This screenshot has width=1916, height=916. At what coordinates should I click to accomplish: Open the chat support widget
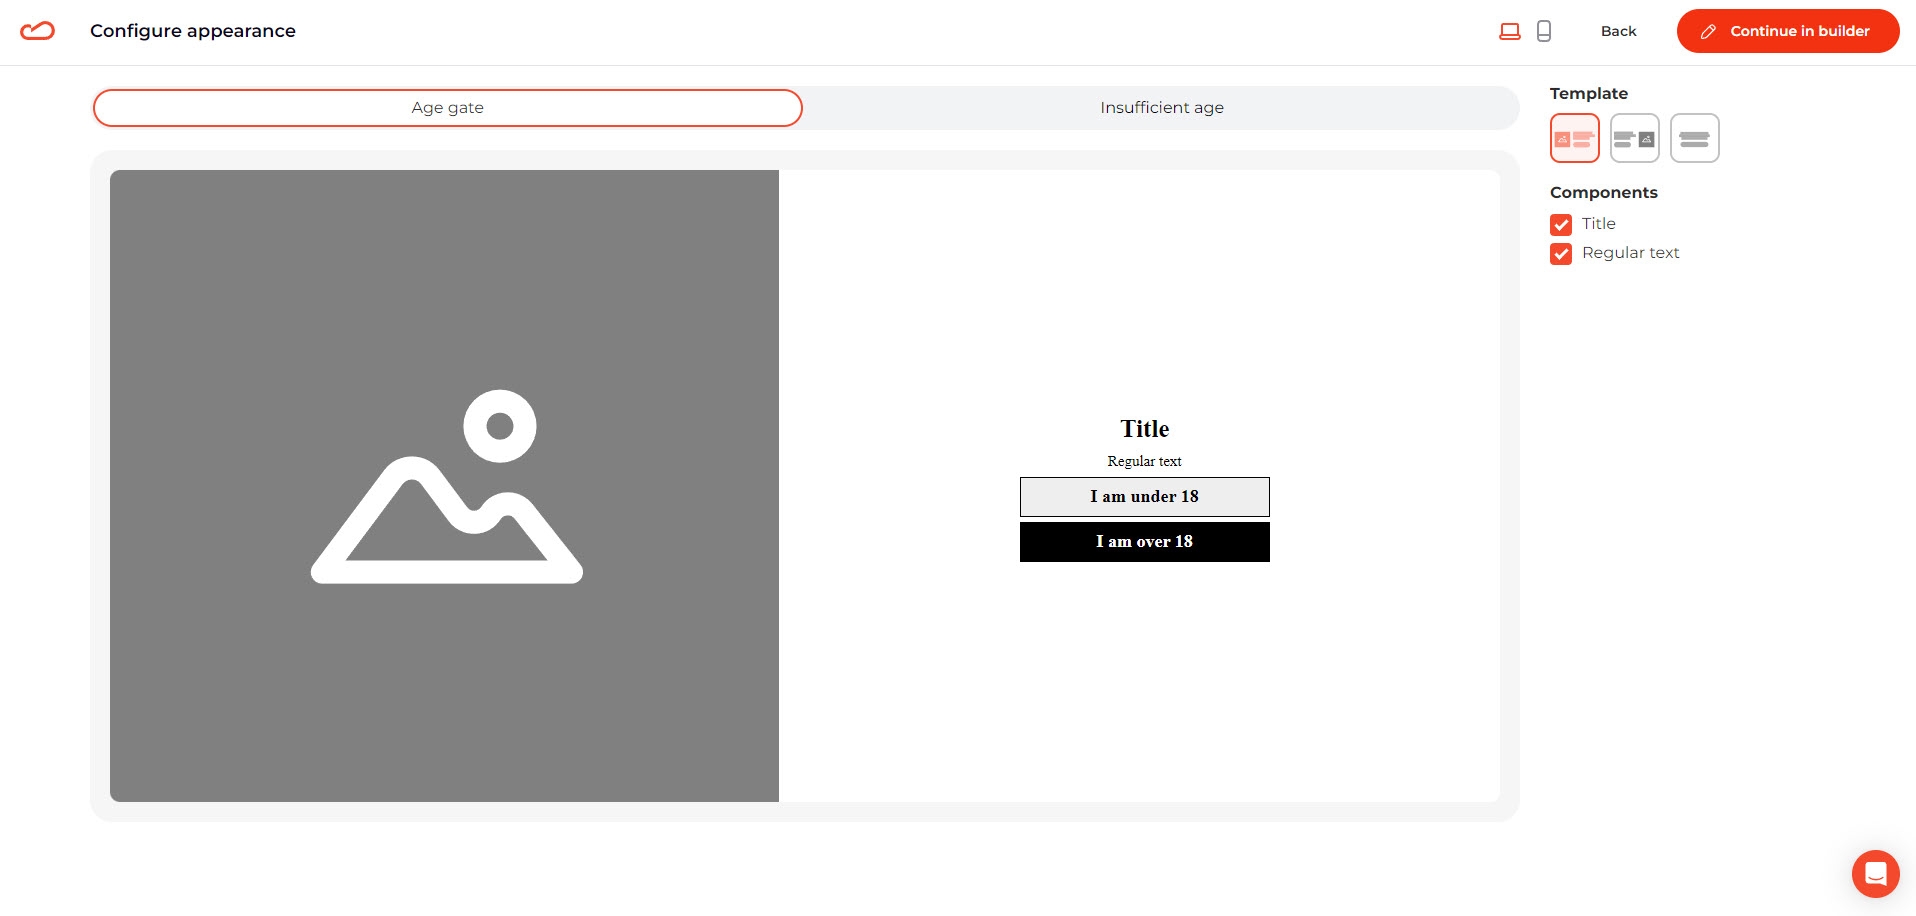1876,873
